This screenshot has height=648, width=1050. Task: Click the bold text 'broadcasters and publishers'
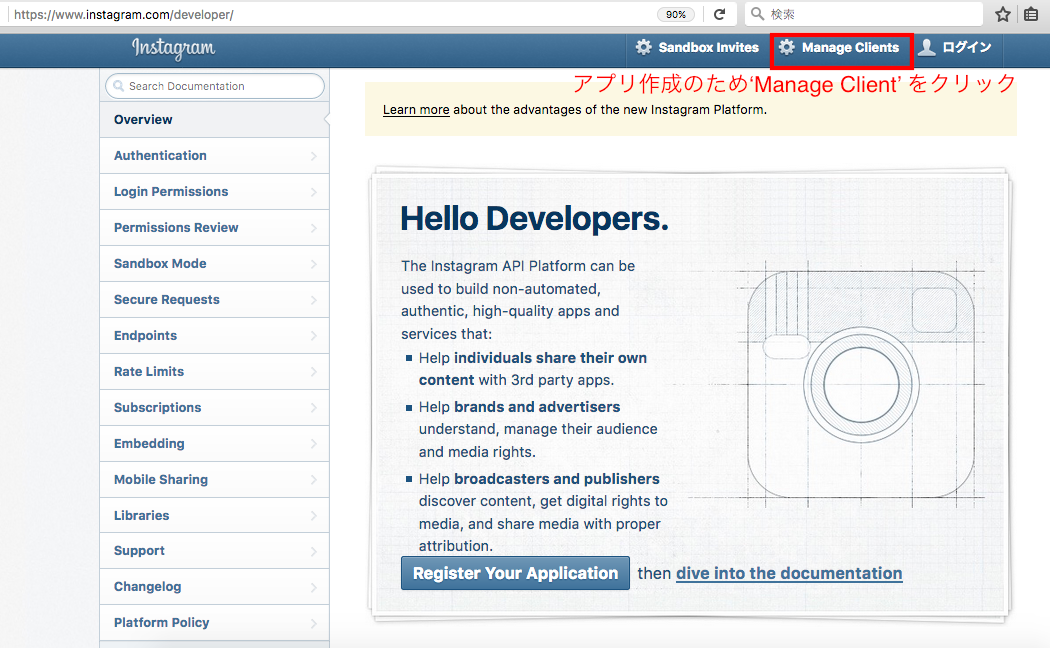(x=556, y=479)
